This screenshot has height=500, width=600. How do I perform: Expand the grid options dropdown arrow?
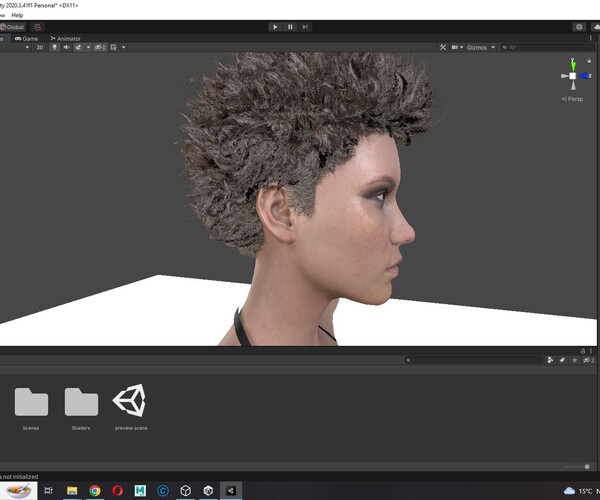124,47
